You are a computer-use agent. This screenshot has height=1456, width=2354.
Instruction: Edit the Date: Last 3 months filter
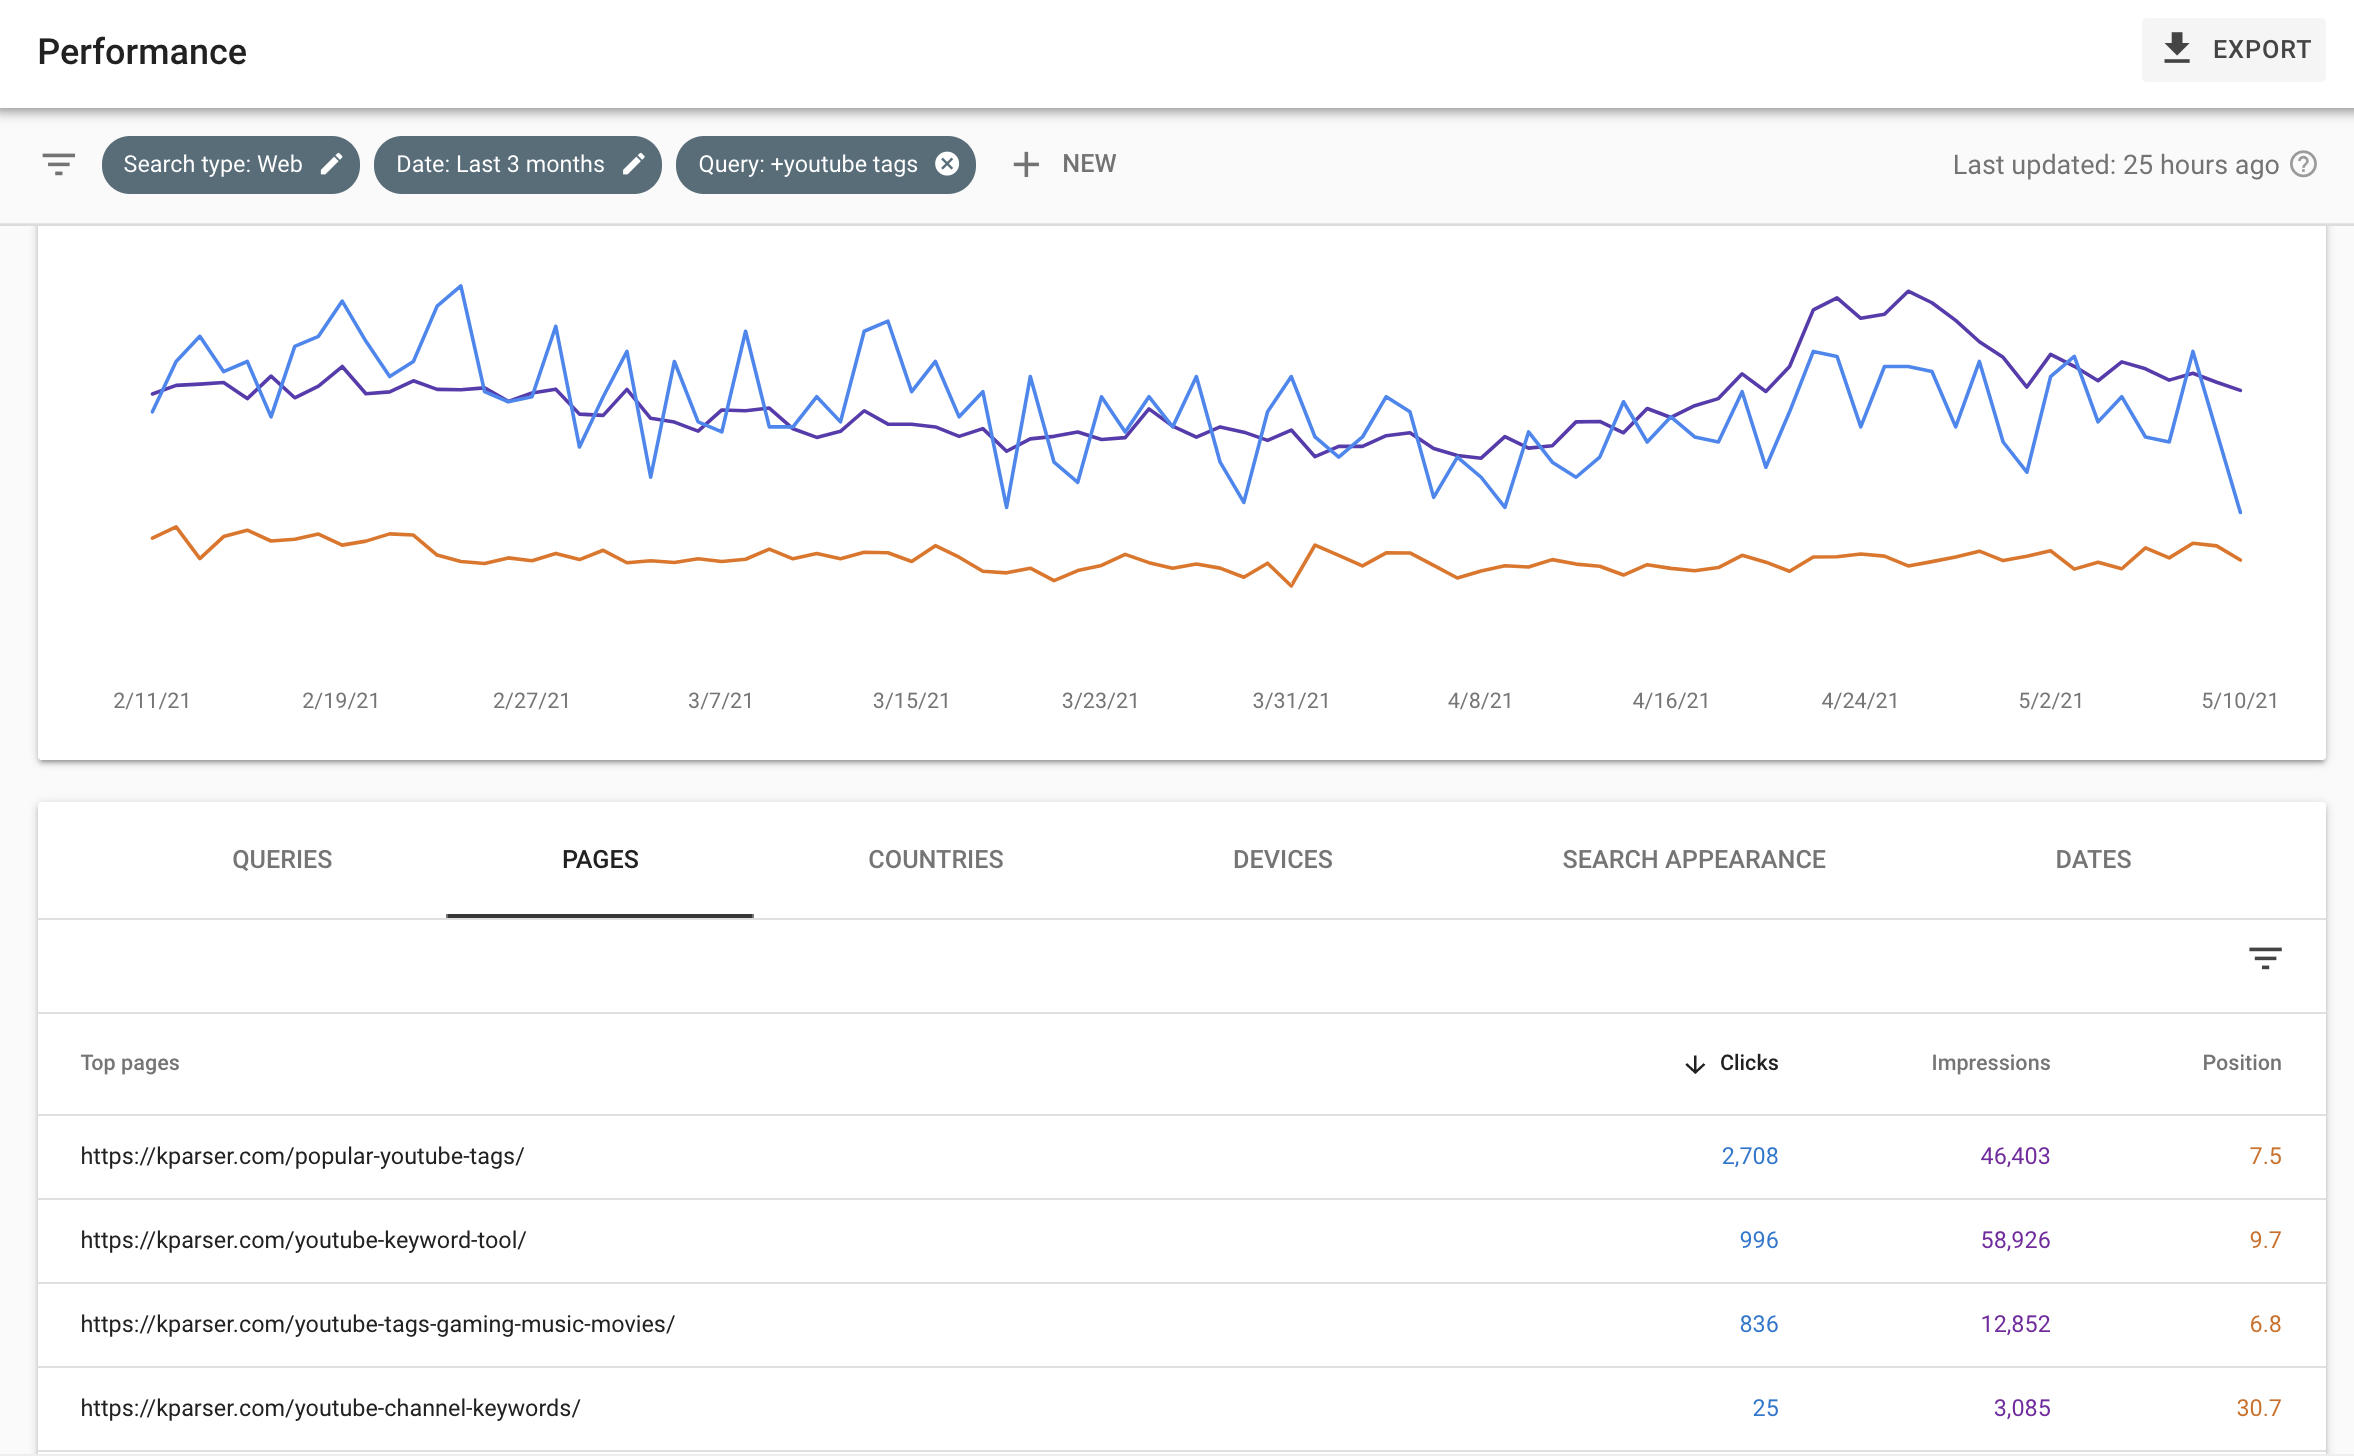point(518,164)
